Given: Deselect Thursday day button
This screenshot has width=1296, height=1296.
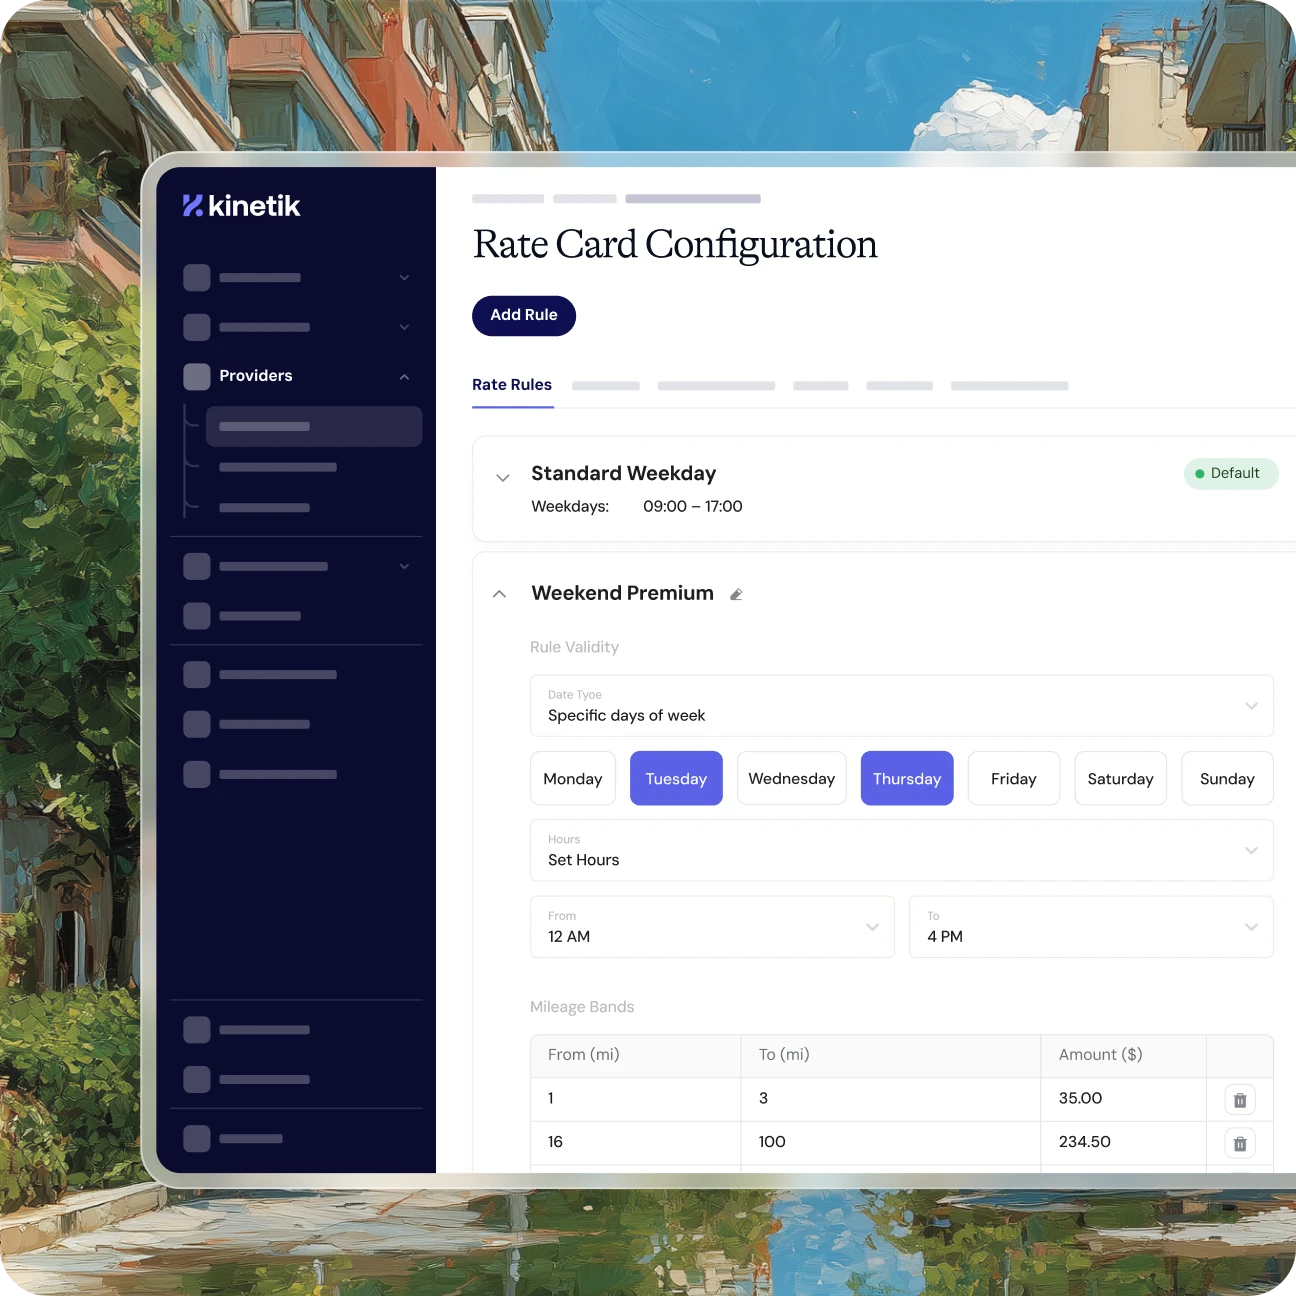Looking at the screenshot, I should point(907,778).
